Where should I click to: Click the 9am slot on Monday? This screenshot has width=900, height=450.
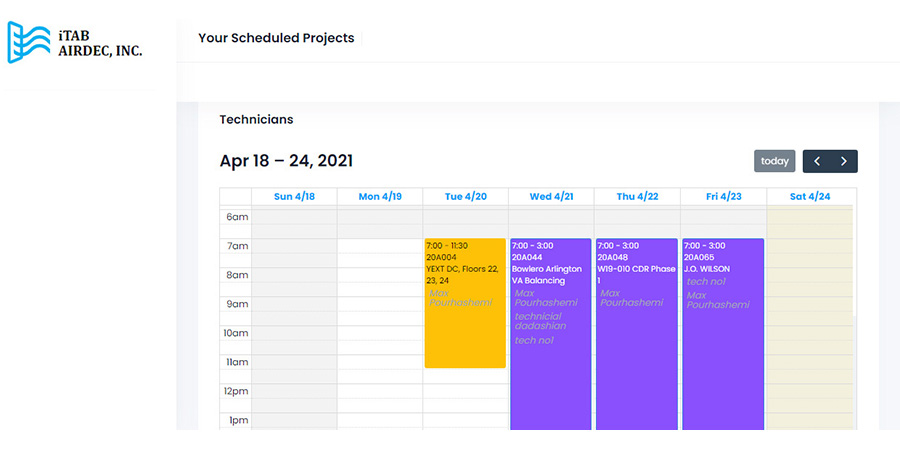coord(380,304)
